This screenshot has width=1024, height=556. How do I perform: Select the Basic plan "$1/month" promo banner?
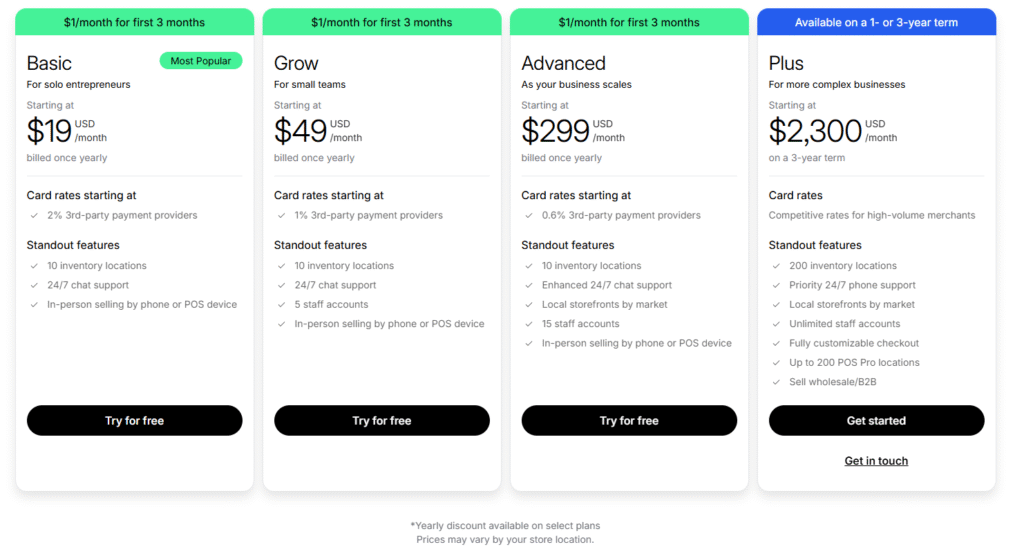134,22
